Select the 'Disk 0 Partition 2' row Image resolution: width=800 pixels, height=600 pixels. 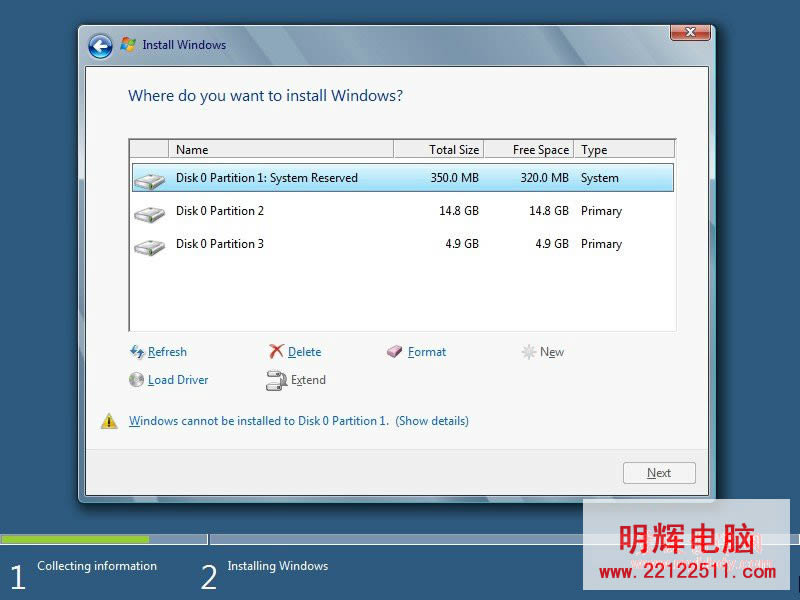tap(403, 211)
